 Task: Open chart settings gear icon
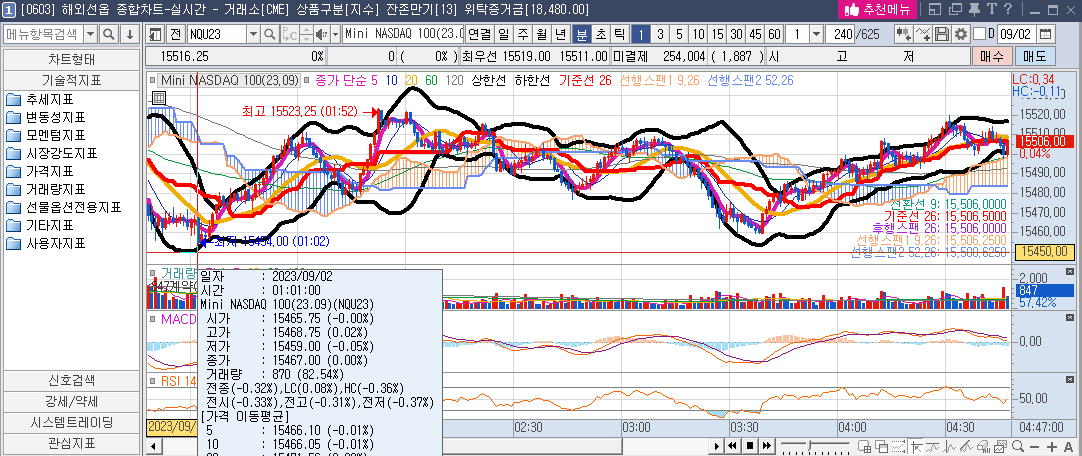(961, 34)
